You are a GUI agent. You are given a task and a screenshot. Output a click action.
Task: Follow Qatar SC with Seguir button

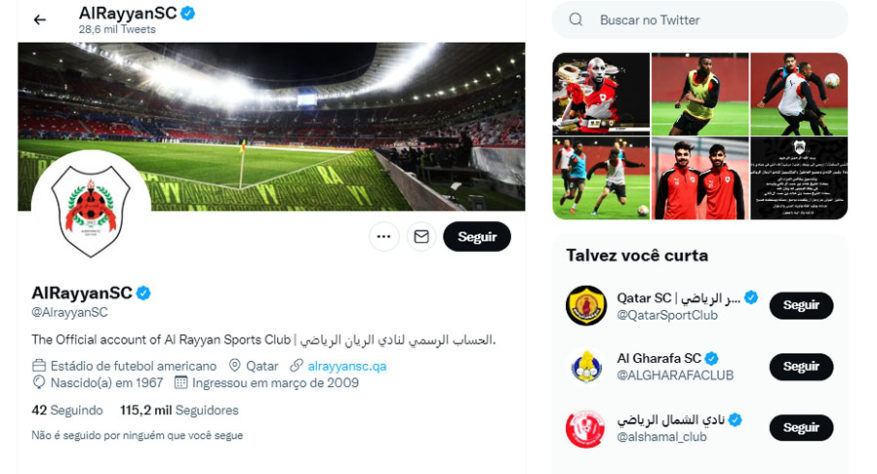(801, 306)
